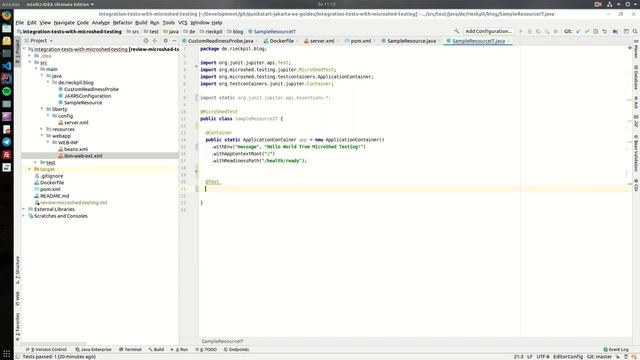Click Git: master branch widget
Image resolution: width=640 pixels, height=360 pixels.
click(599, 357)
